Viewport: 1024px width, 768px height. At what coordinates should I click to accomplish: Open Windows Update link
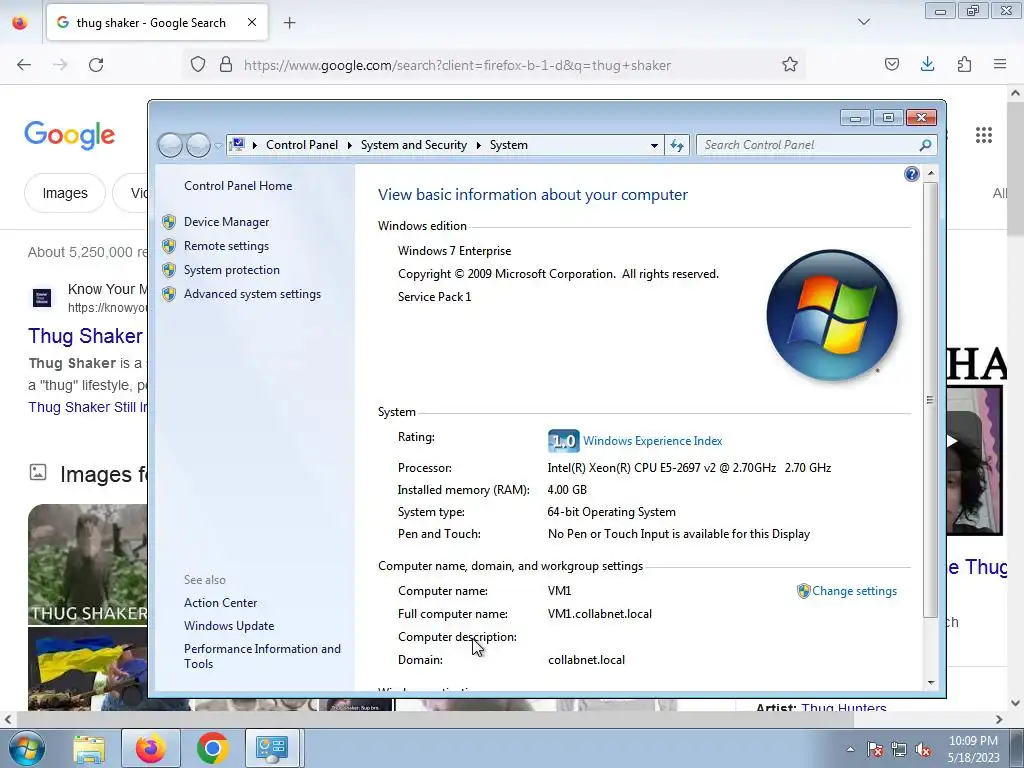tap(229, 626)
